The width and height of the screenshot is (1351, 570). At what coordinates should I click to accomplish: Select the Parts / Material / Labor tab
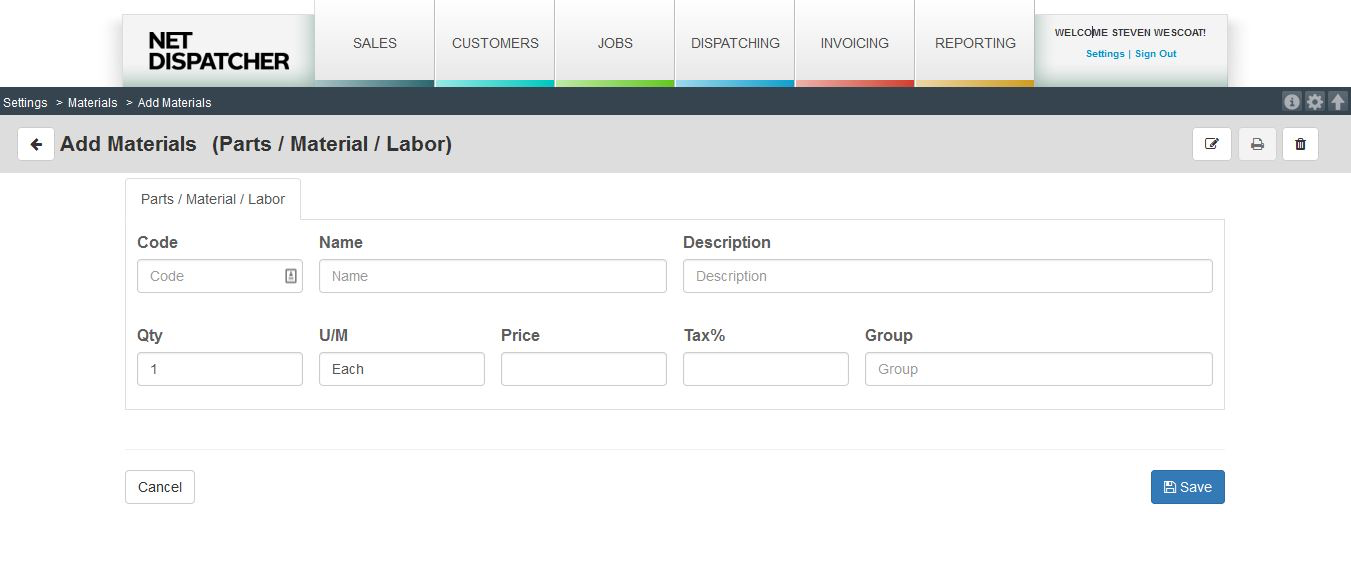[213, 199]
